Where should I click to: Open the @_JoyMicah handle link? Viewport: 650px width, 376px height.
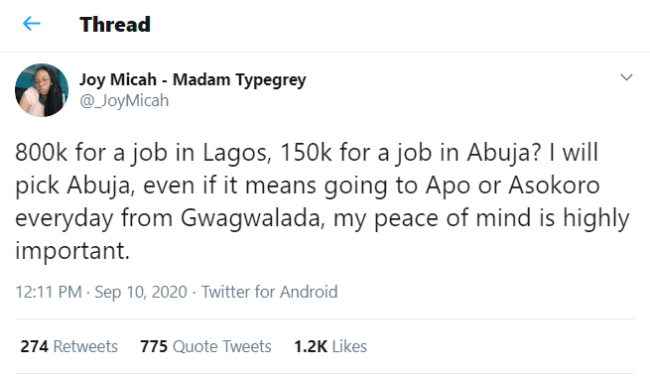[124, 101]
